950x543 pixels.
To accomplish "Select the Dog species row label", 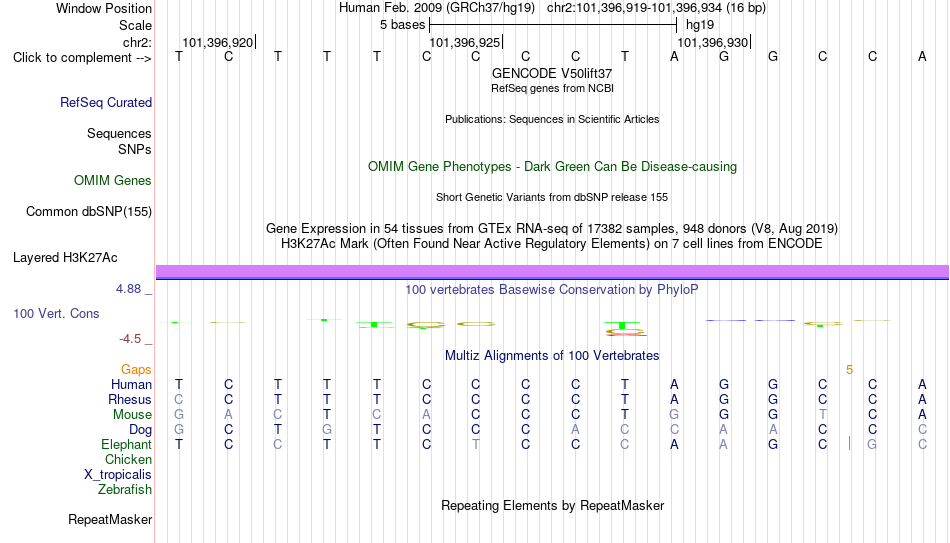I will coord(141,430).
